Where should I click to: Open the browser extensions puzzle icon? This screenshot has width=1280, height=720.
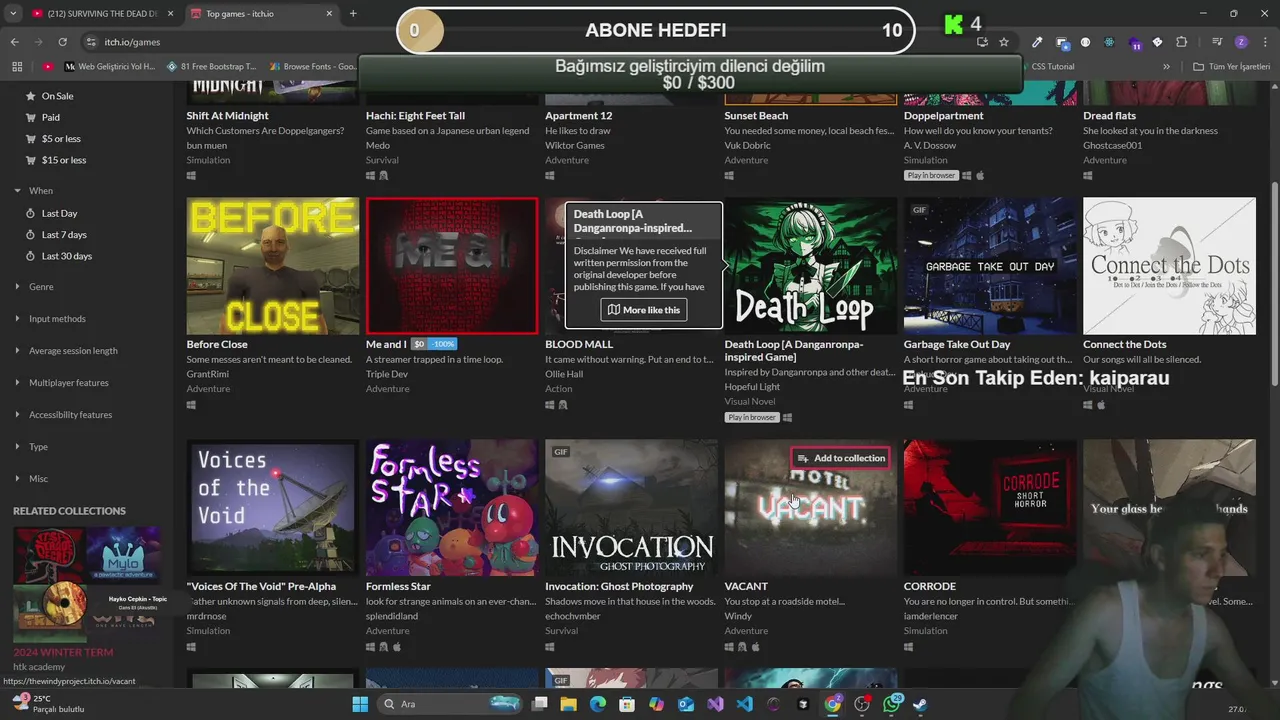pos(1181,42)
